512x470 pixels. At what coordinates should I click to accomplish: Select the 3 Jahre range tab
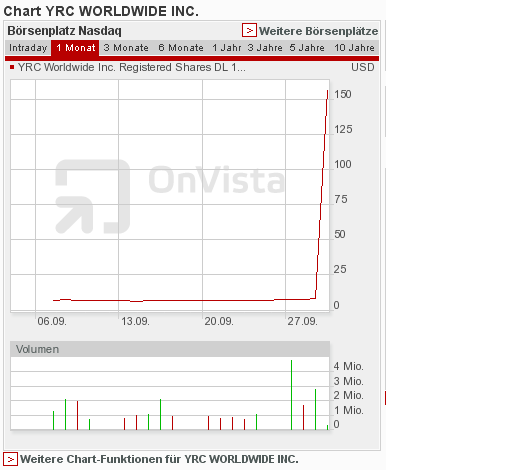tap(265, 48)
